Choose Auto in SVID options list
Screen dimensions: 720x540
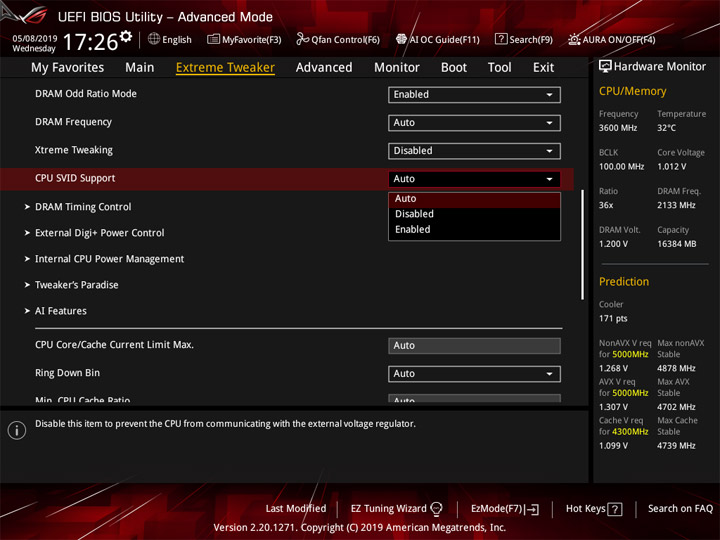[x=474, y=199]
